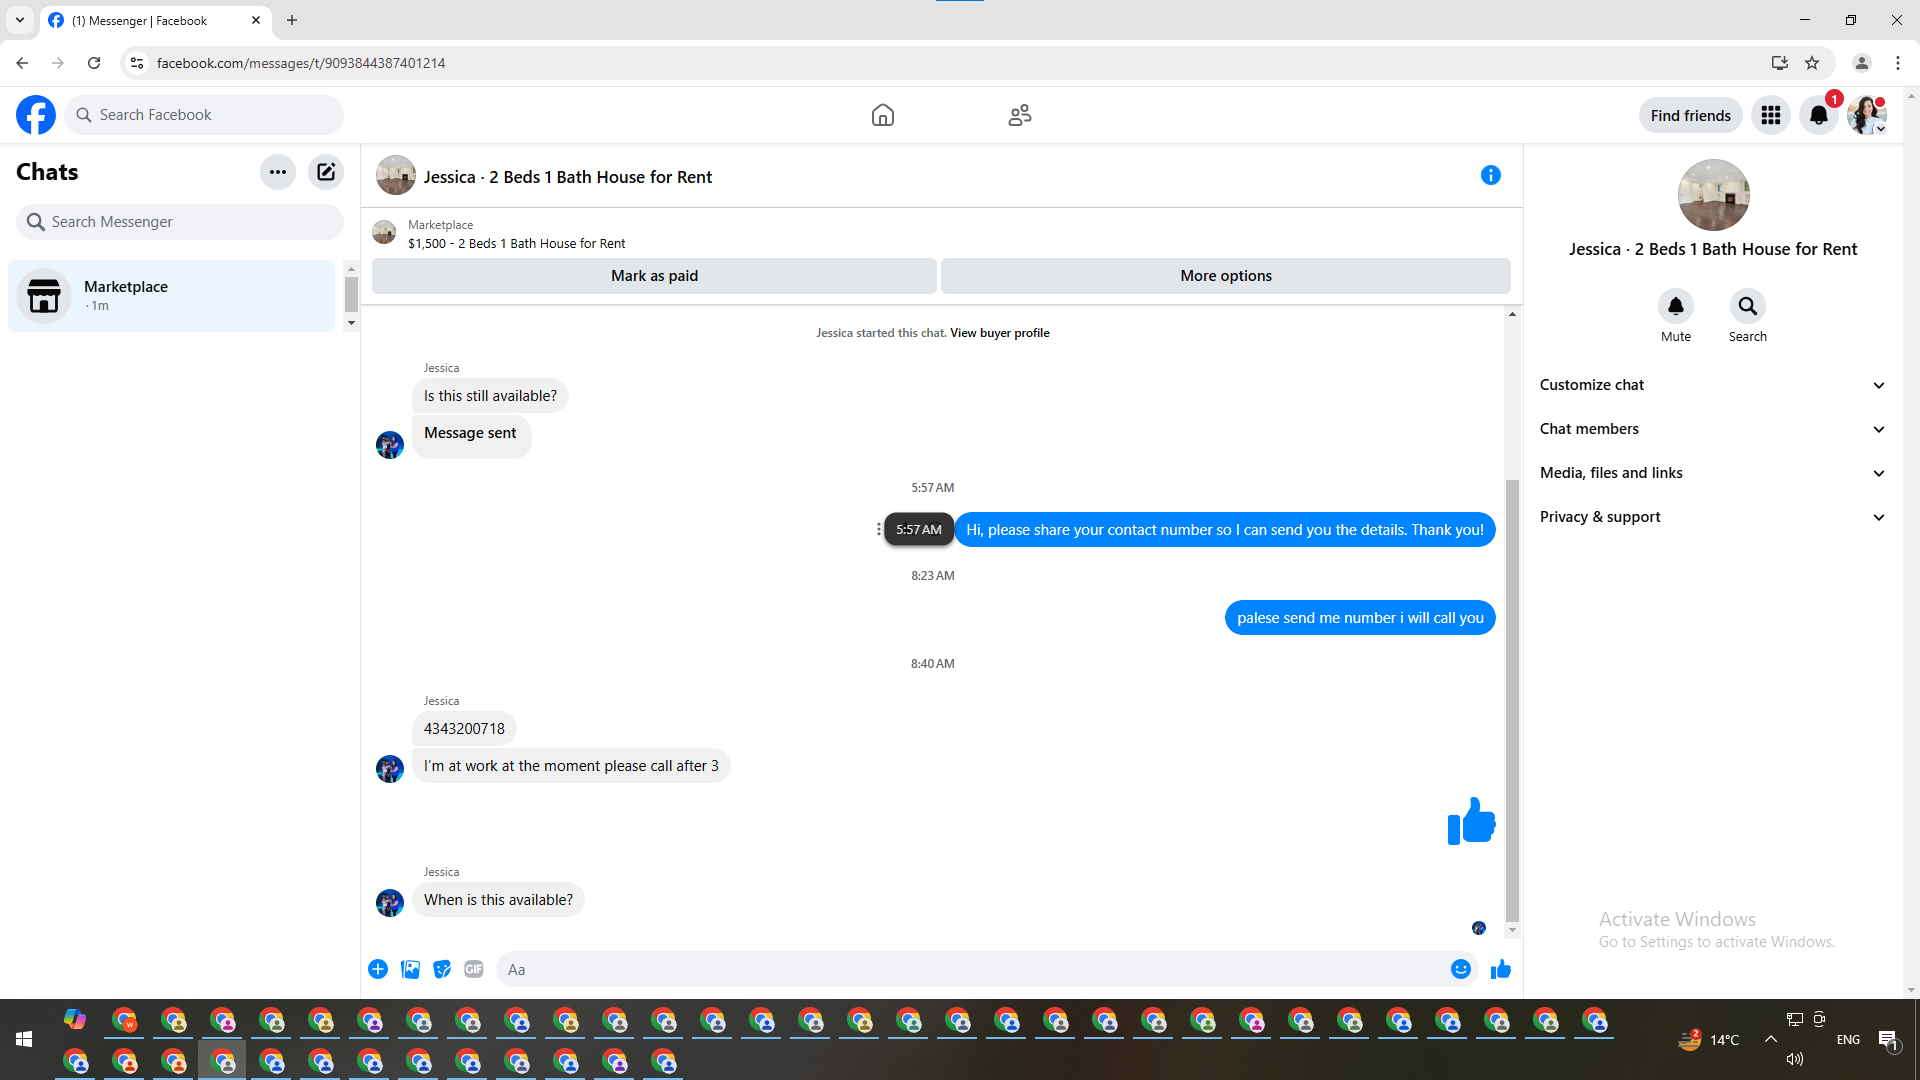Go to the Home feed icon
Screen dimensions: 1920x1080
[x=882, y=115]
